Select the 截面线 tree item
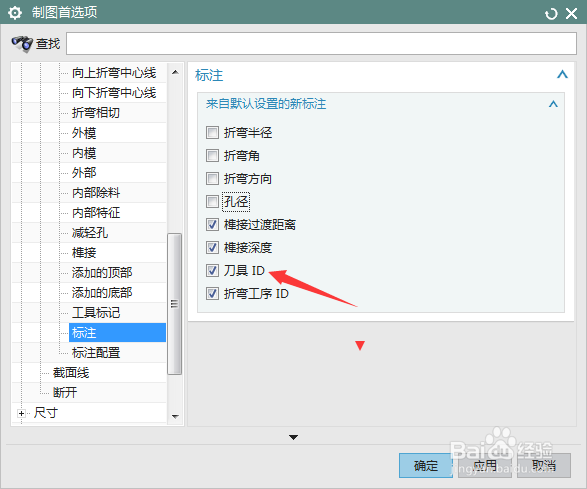 click(71, 373)
